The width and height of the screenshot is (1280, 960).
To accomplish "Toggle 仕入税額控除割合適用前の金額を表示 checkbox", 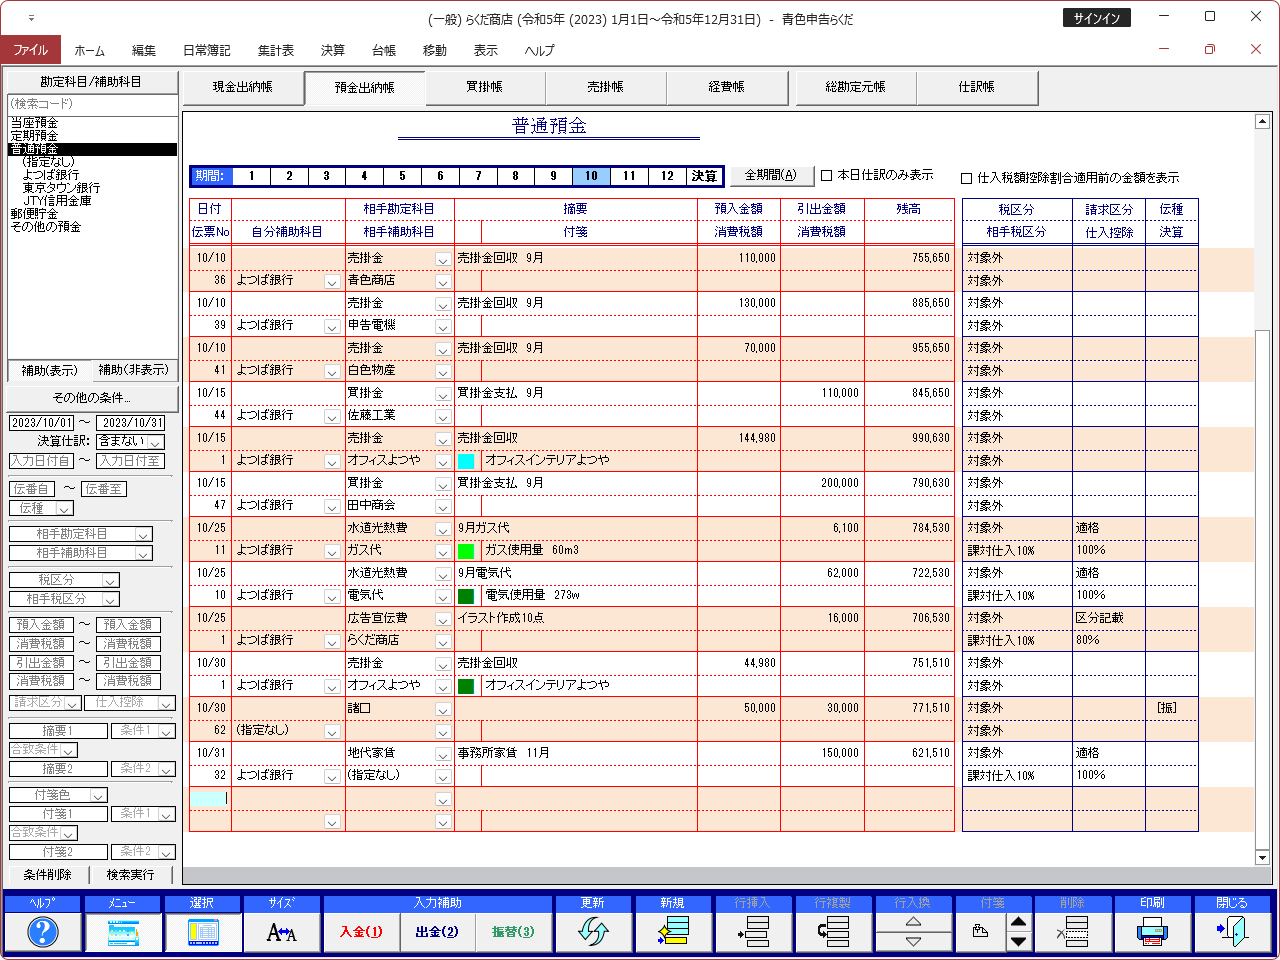I will 966,178.
